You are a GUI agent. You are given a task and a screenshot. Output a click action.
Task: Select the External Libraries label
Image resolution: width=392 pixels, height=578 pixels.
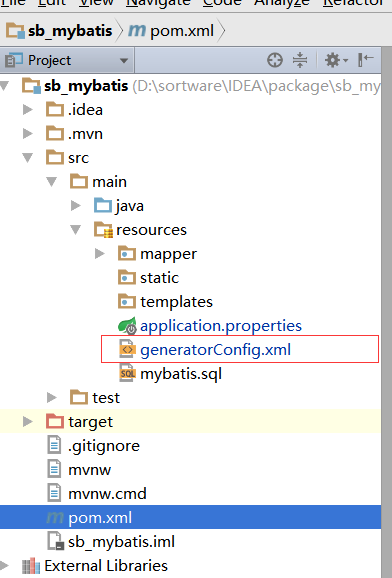[106, 565]
